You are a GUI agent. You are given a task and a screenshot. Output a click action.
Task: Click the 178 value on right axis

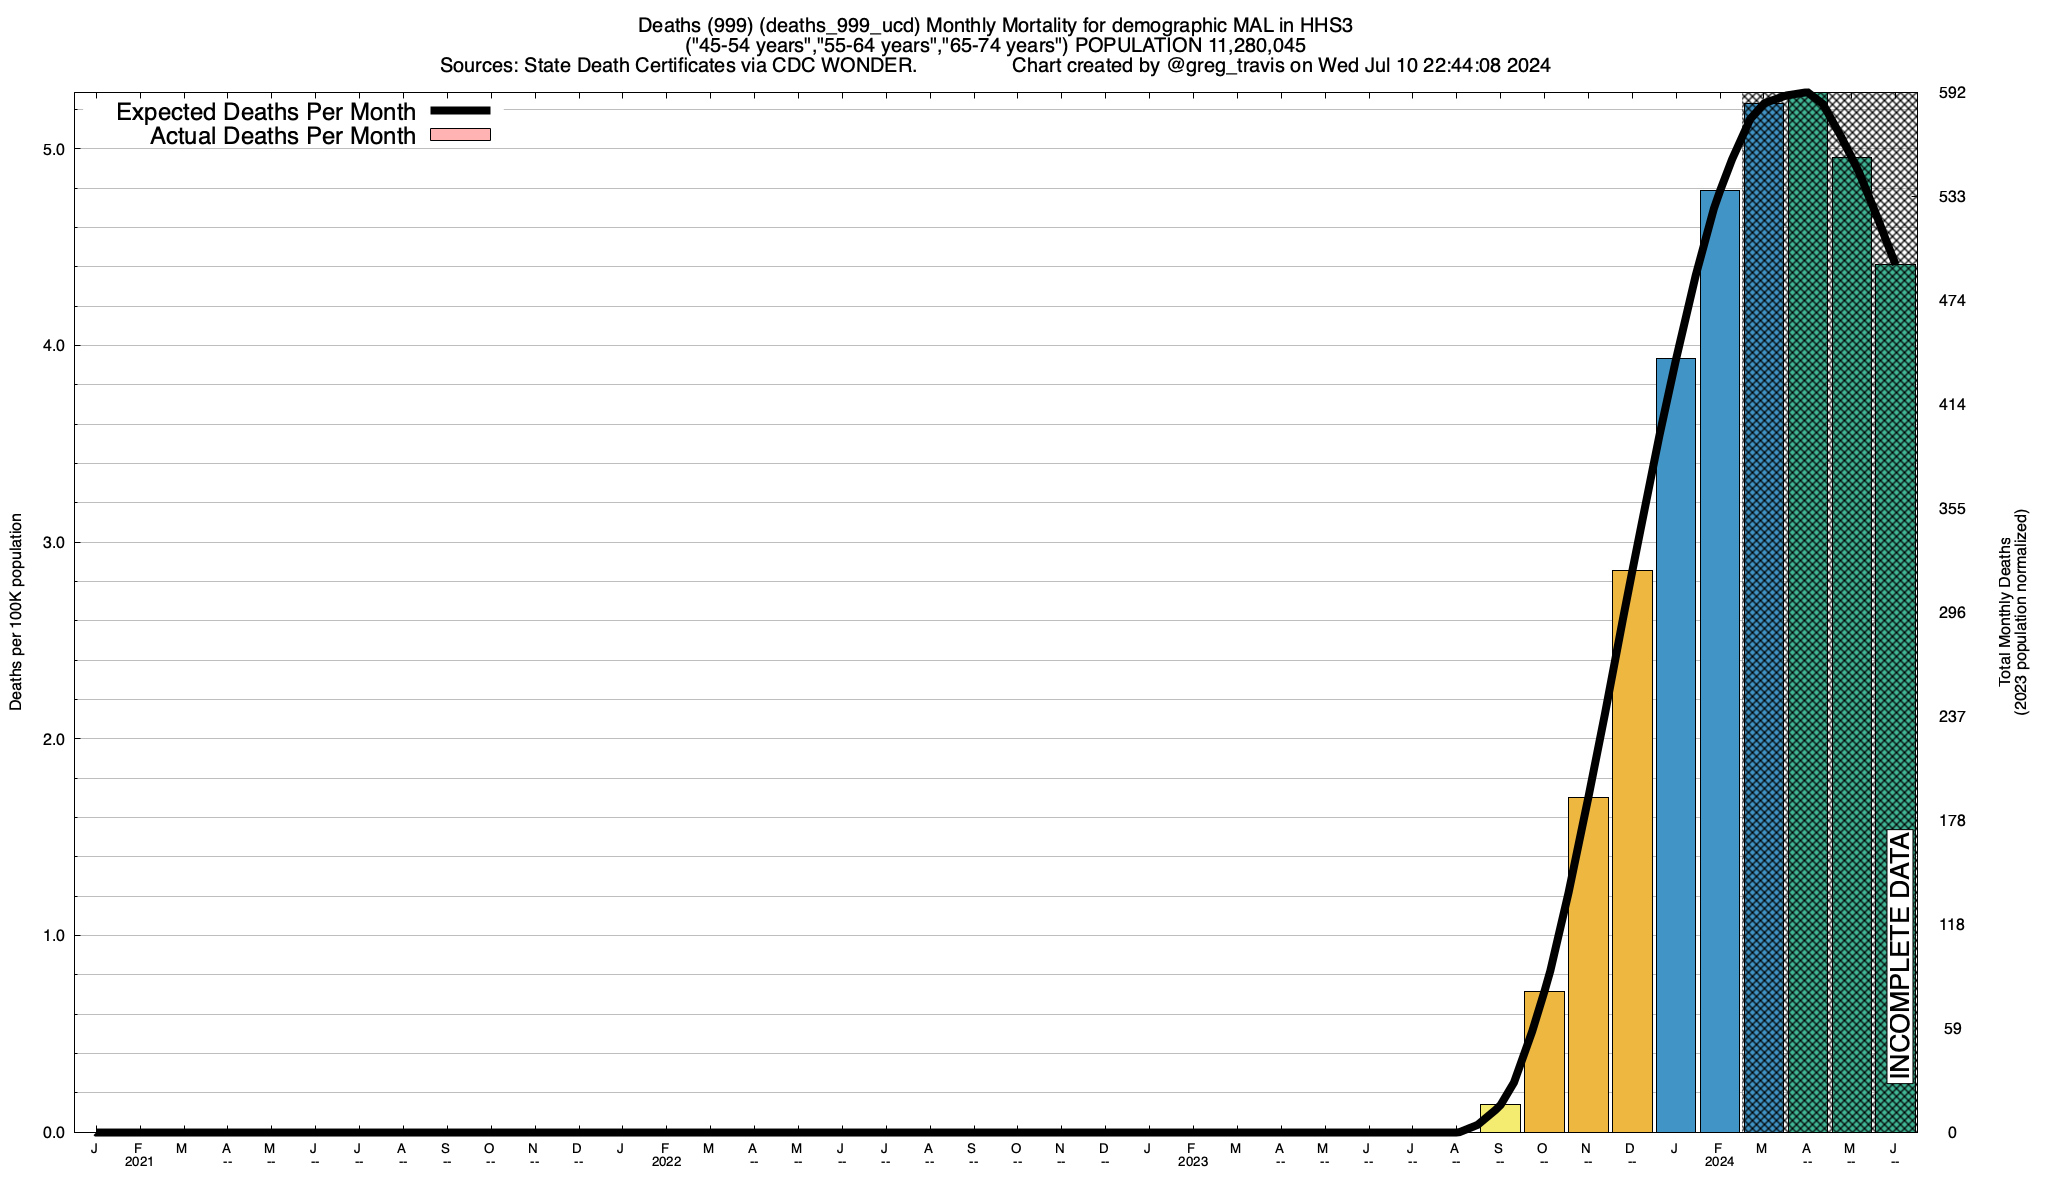click(1952, 821)
